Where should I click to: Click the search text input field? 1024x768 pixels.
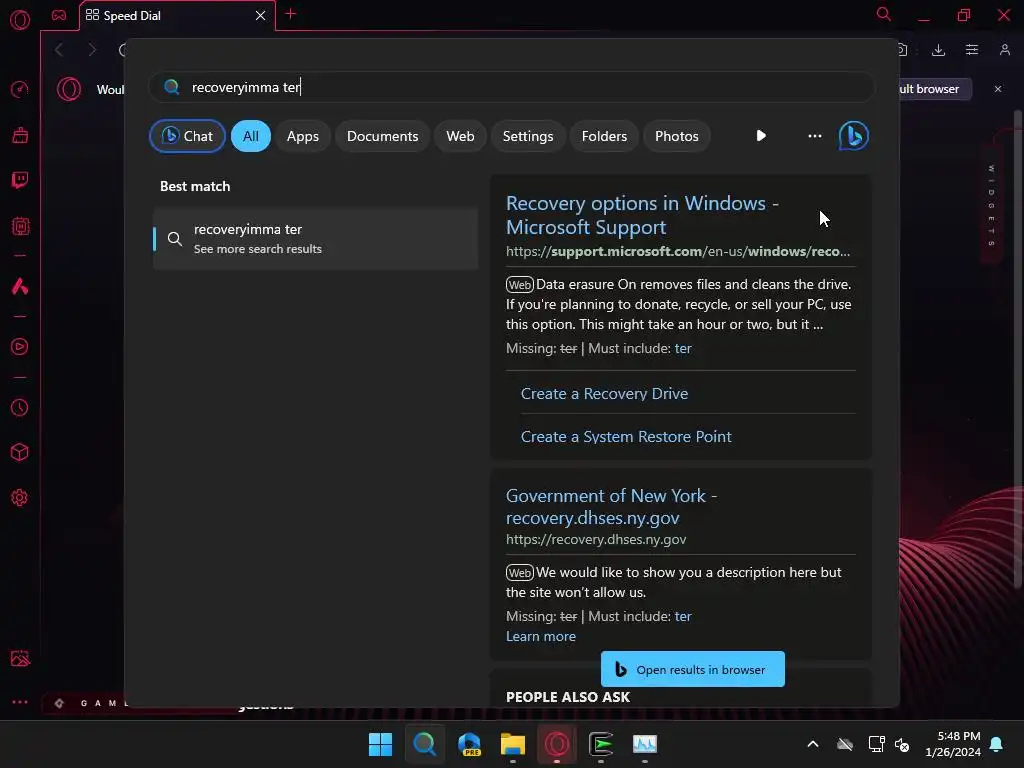point(511,87)
